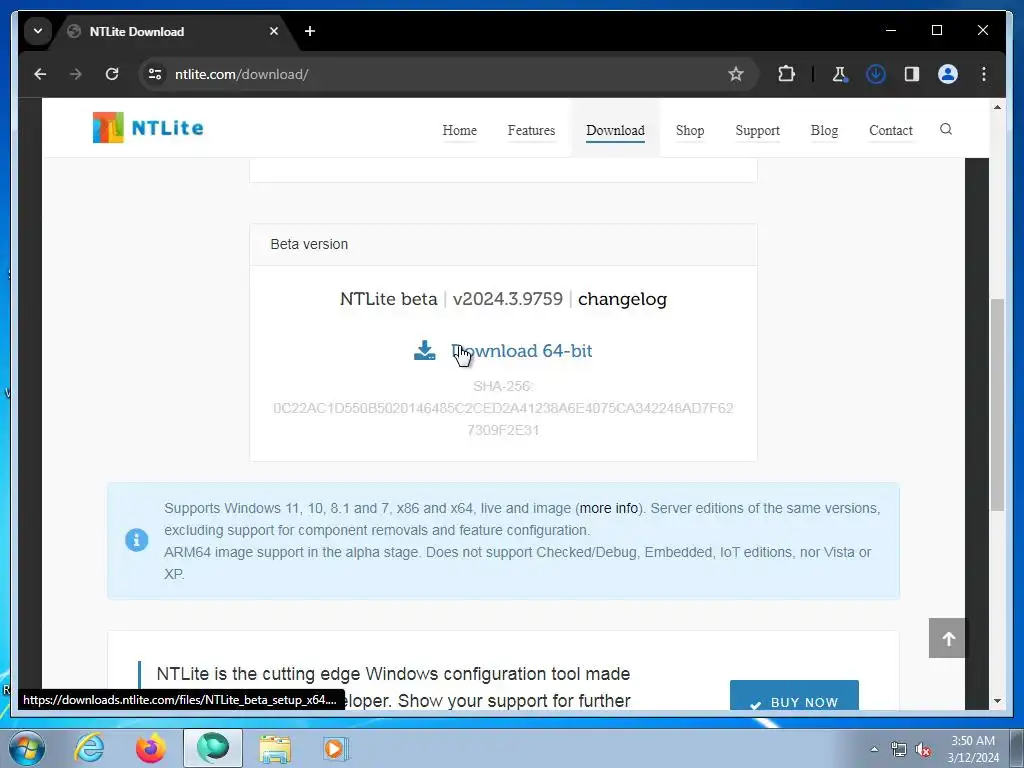1024x768 pixels.
Task: Open Chrome Labs flask icon
Action: (839, 74)
